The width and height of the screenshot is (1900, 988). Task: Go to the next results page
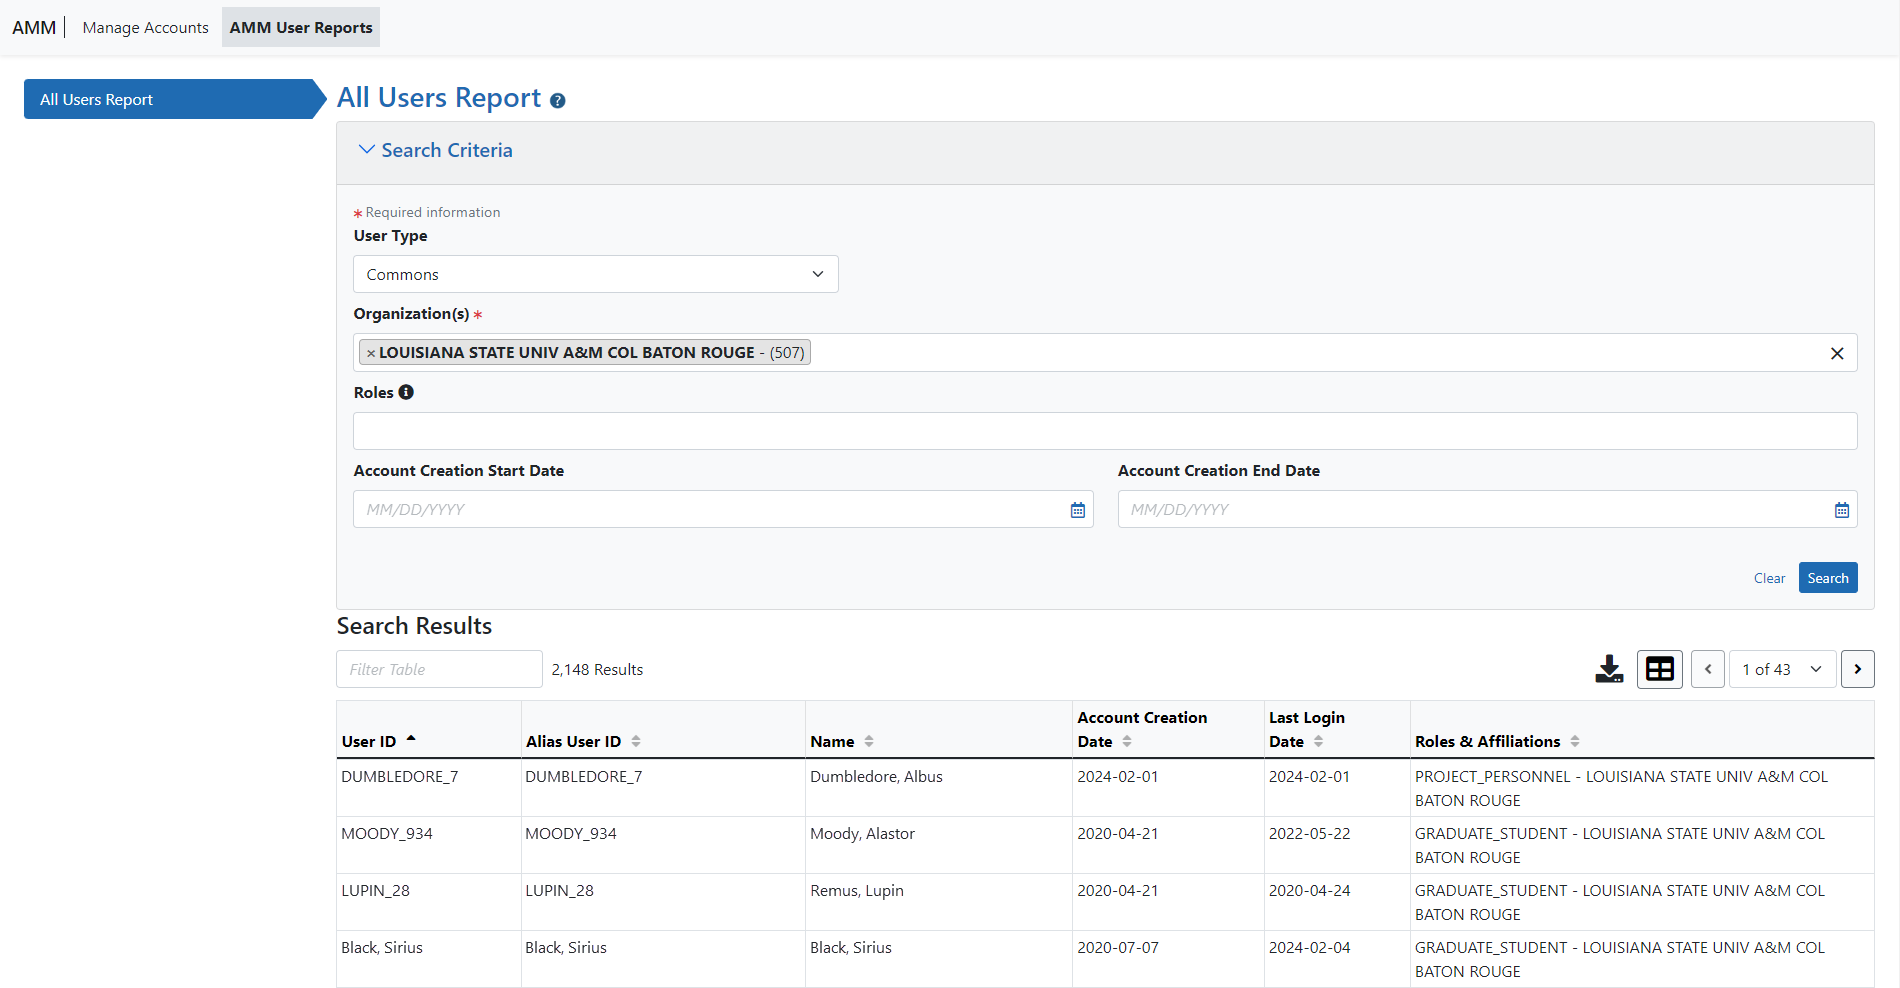[x=1858, y=669]
